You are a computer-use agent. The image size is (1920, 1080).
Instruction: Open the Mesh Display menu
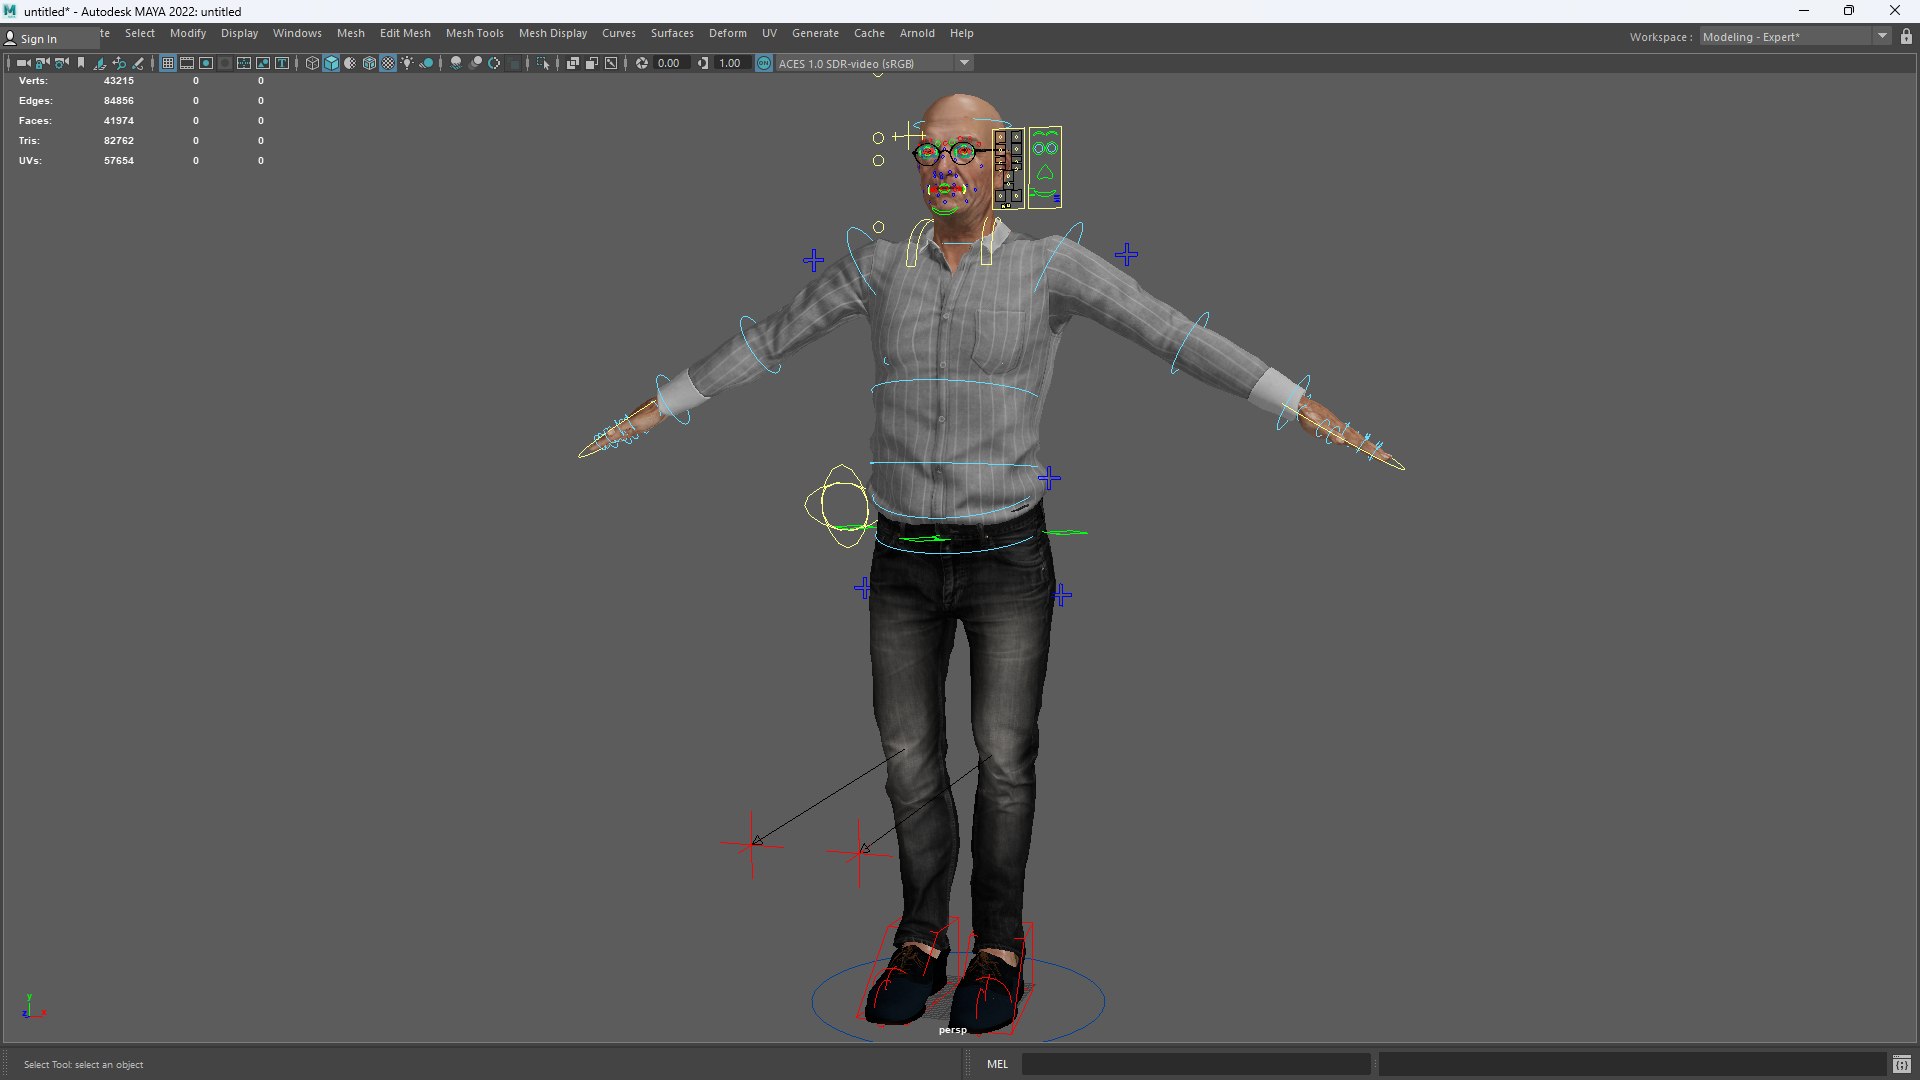pos(552,33)
